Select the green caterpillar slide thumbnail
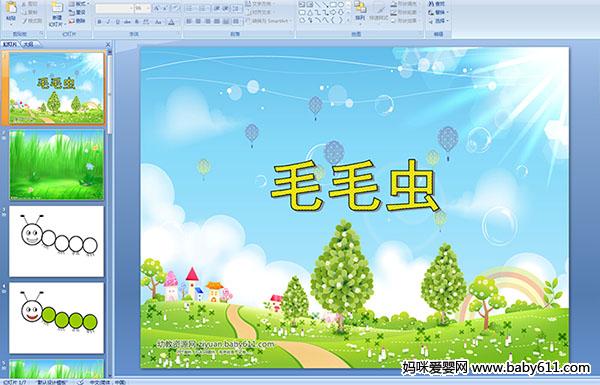 coord(57,318)
